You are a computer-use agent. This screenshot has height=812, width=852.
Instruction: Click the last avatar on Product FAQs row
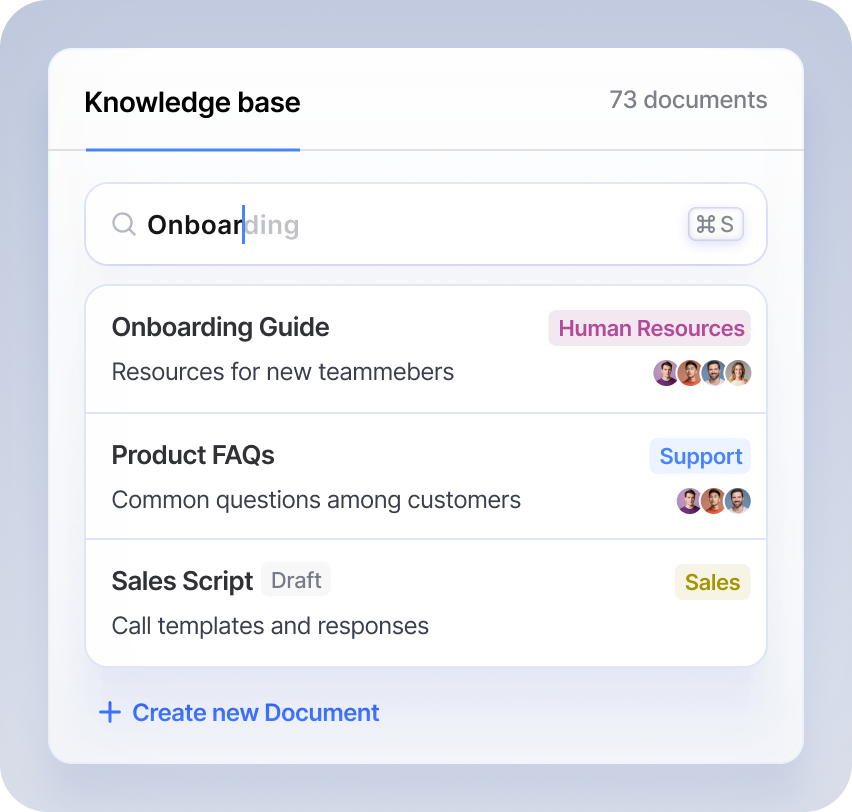tap(738, 502)
